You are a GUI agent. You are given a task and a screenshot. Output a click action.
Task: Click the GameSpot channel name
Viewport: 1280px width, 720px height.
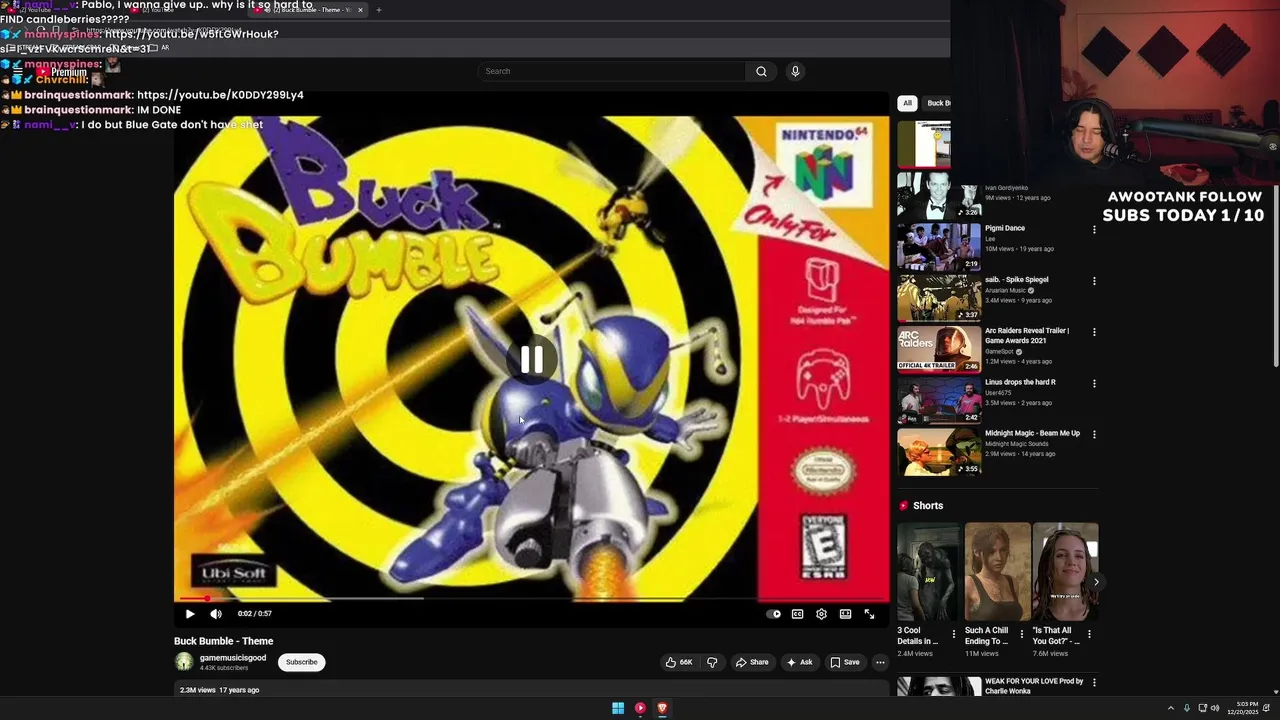(1000, 352)
